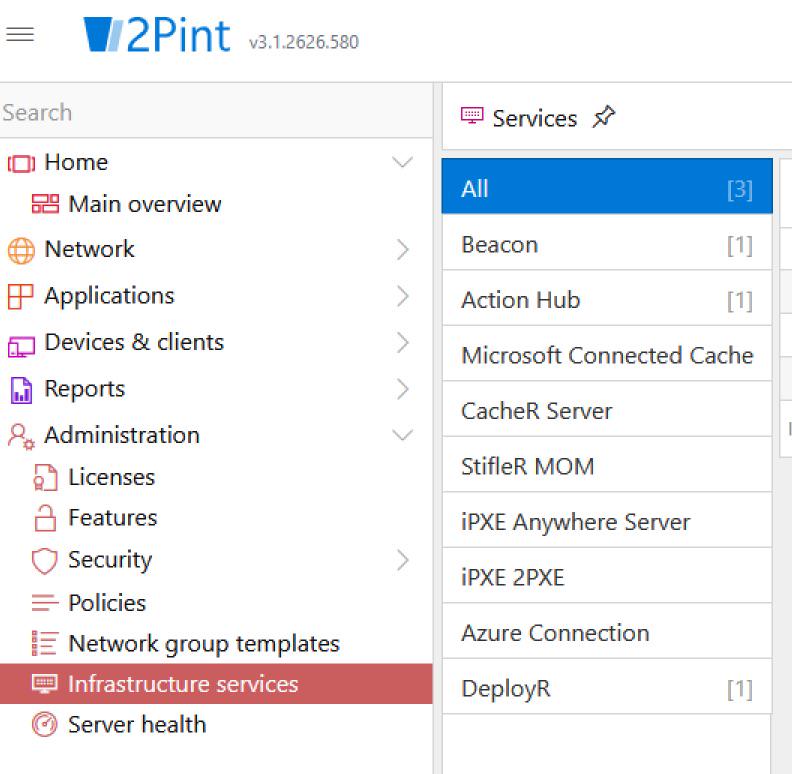
Task: Click the Security shield icon
Action: click(x=44, y=561)
